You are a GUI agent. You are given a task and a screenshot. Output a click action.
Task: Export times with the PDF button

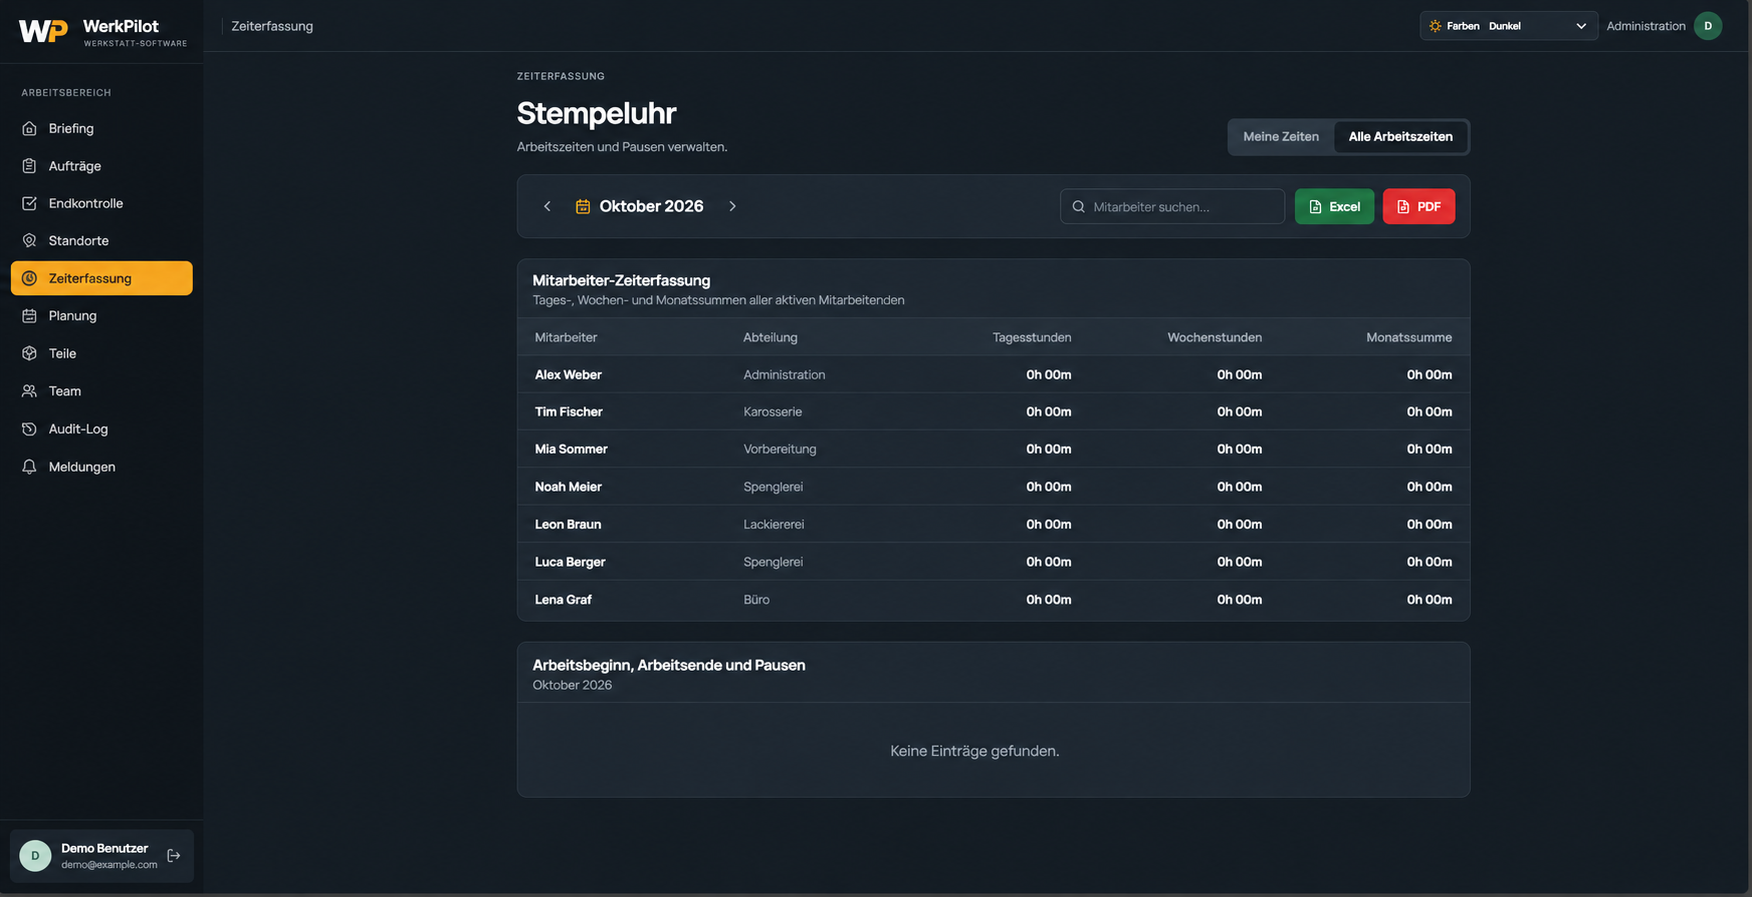tap(1418, 207)
